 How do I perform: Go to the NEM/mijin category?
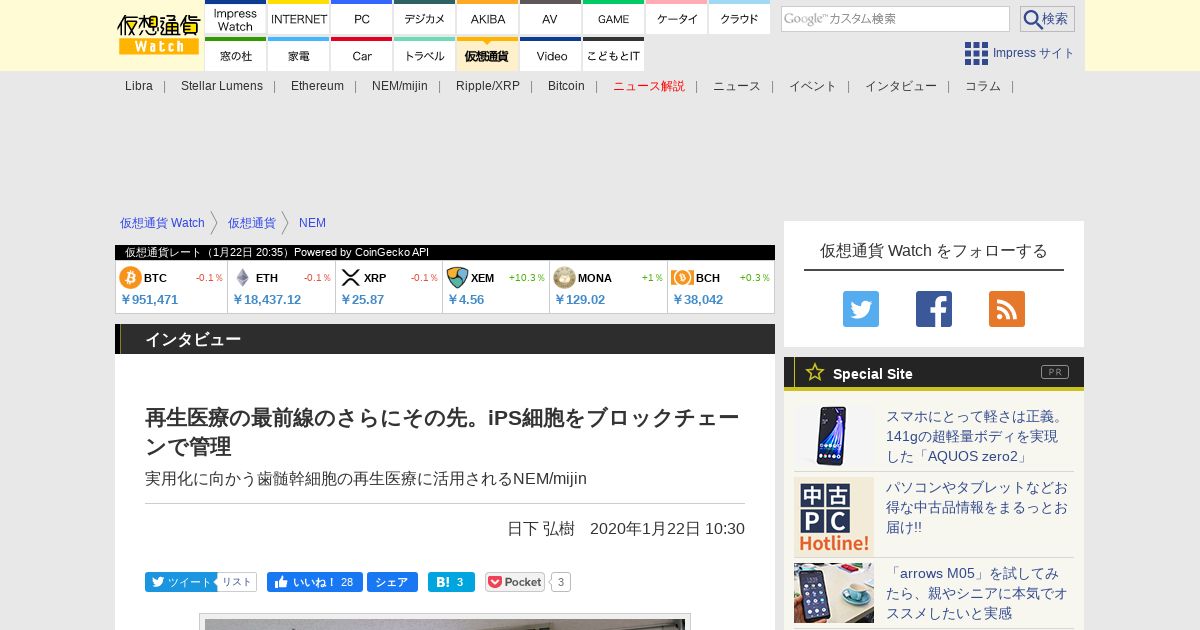[x=400, y=86]
